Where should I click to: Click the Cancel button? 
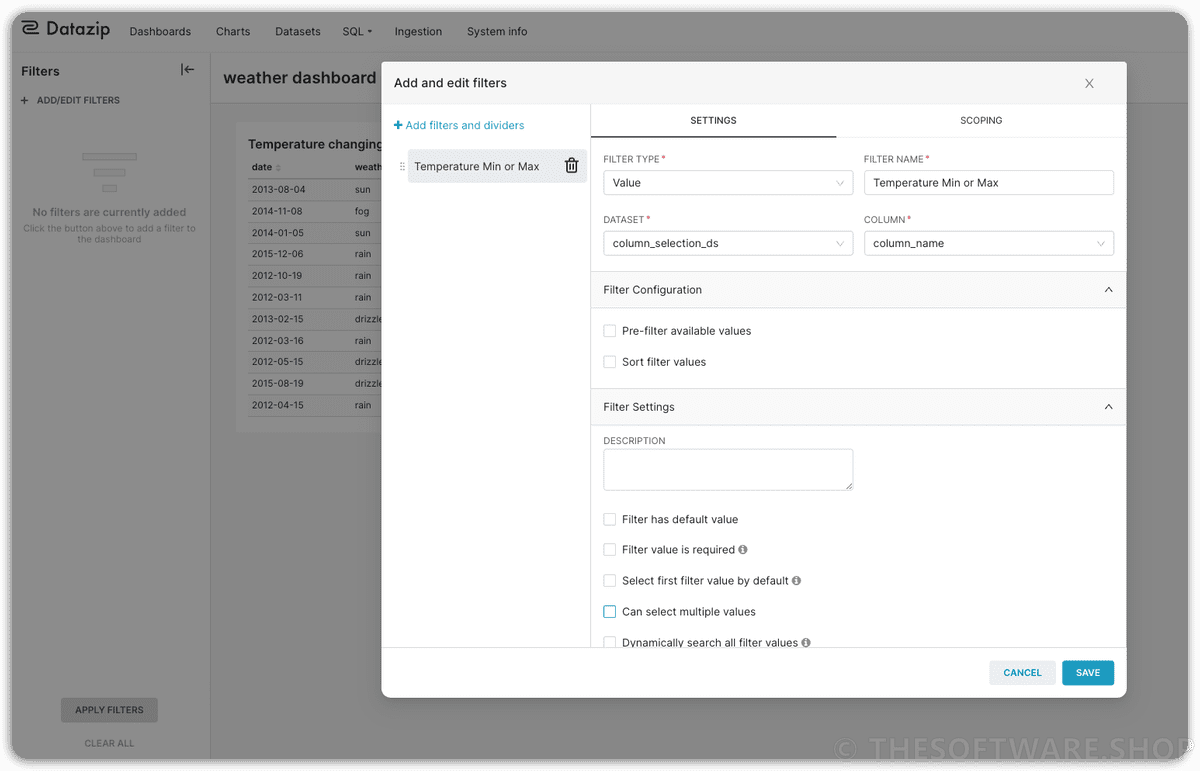pyautogui.click(x=1022, y=673)
